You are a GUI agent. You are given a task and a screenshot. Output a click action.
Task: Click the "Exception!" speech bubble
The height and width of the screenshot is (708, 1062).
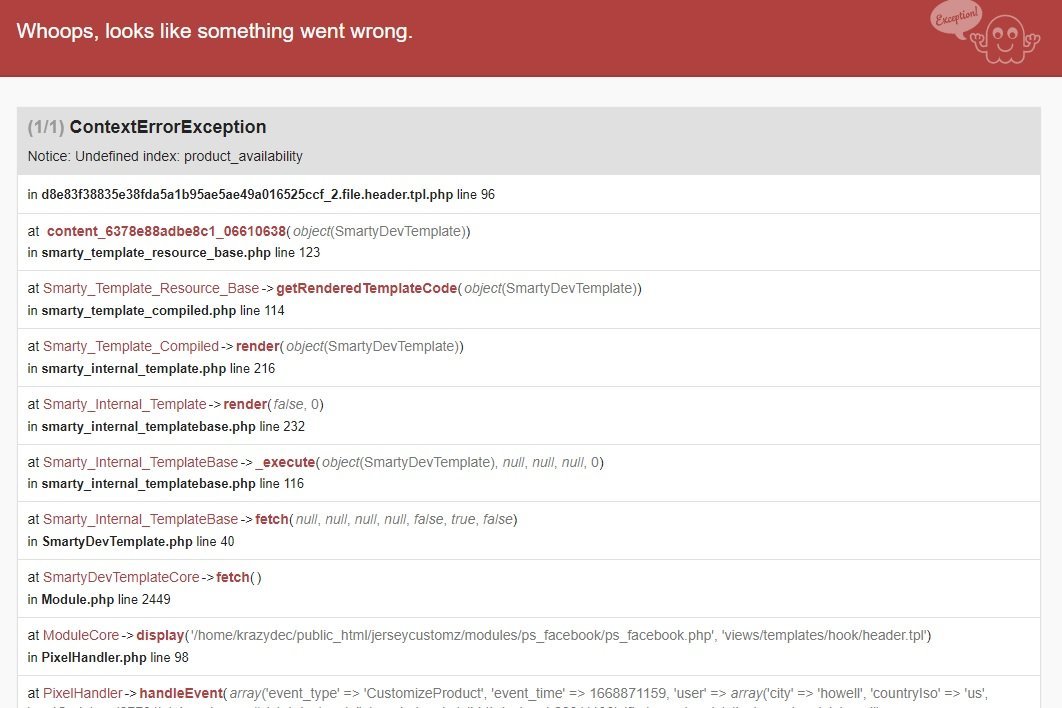pyautogui.click(x=956, y=17)
